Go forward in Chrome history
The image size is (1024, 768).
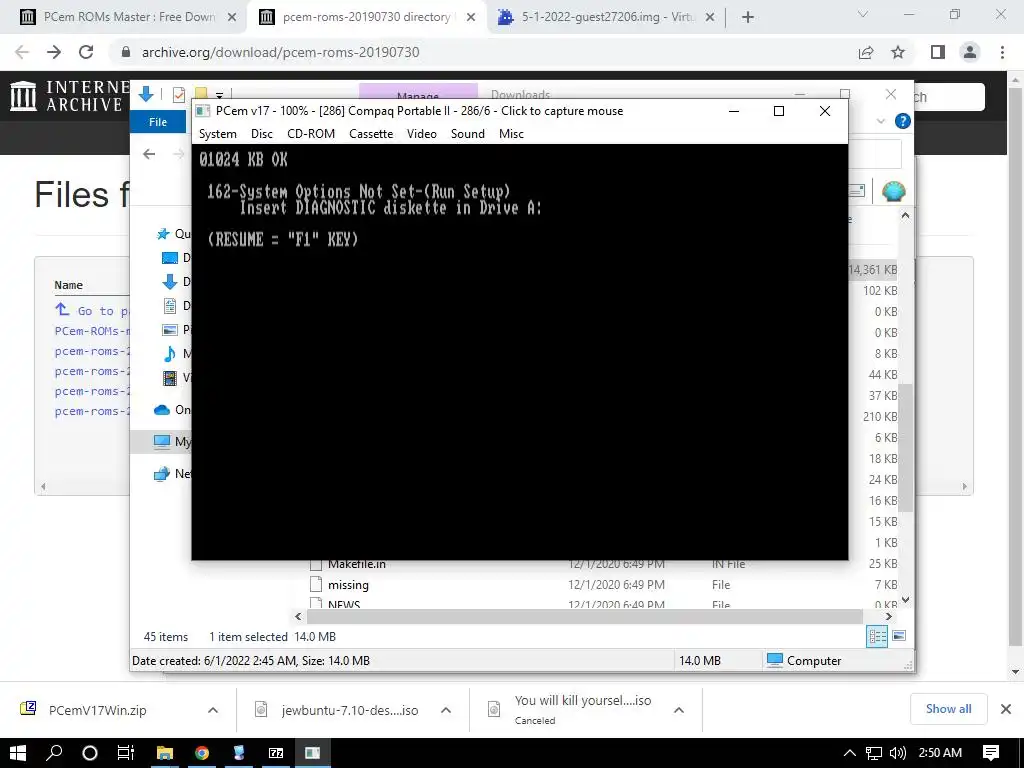(54, 52)
